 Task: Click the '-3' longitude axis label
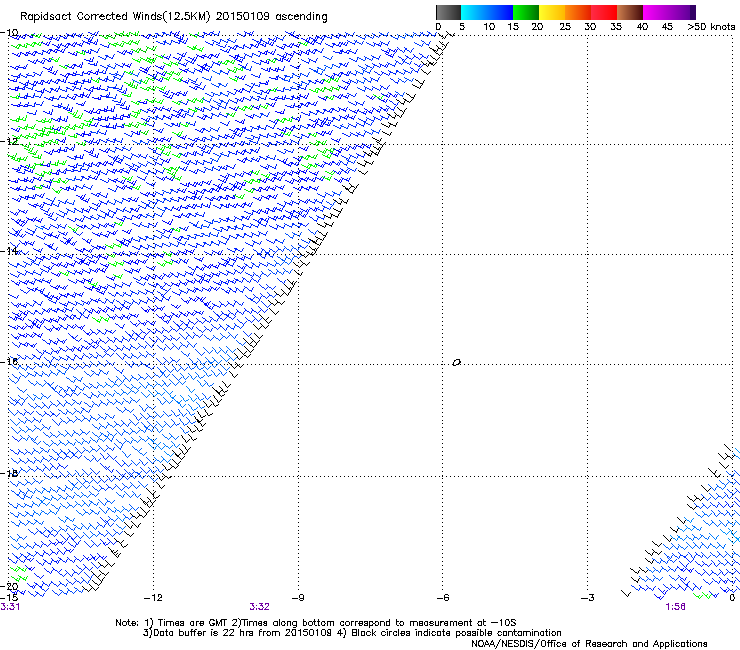(587, 598)
